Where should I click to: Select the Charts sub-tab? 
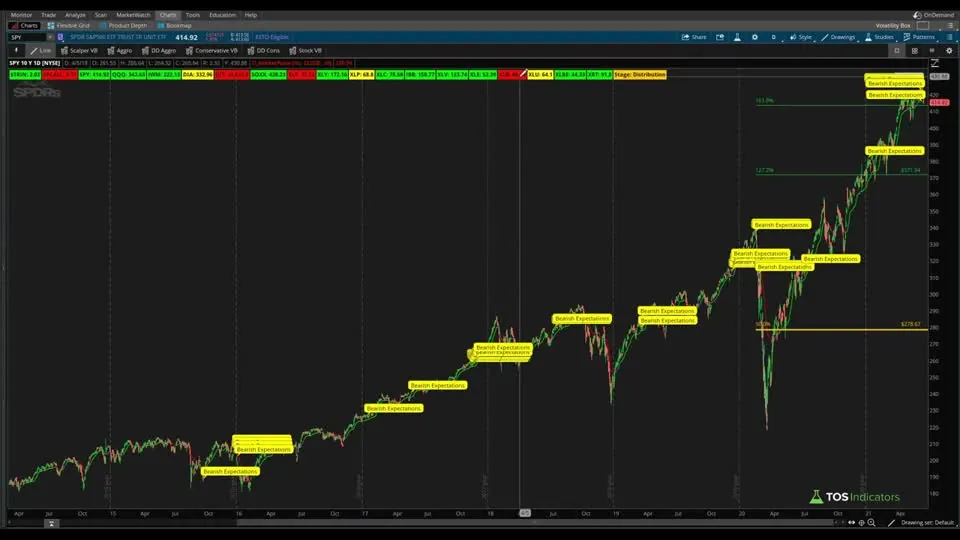click(24, 26)
